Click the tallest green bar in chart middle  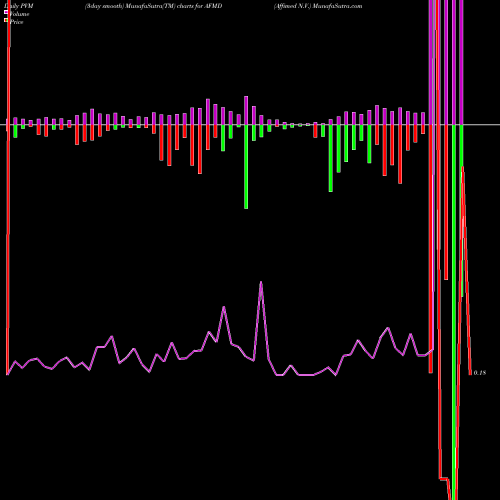coord(246,167)
